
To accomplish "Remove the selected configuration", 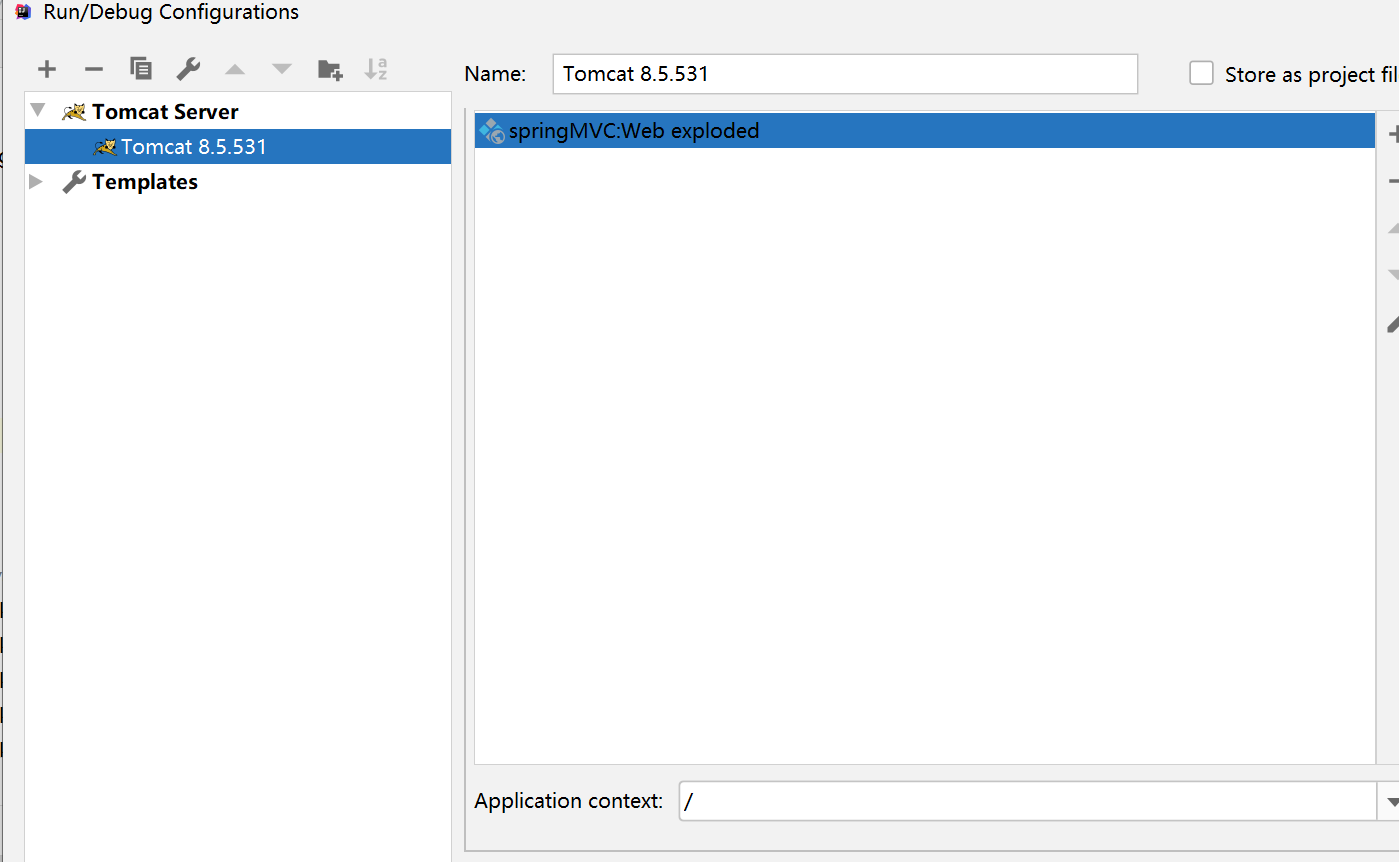I will point(94,69).
